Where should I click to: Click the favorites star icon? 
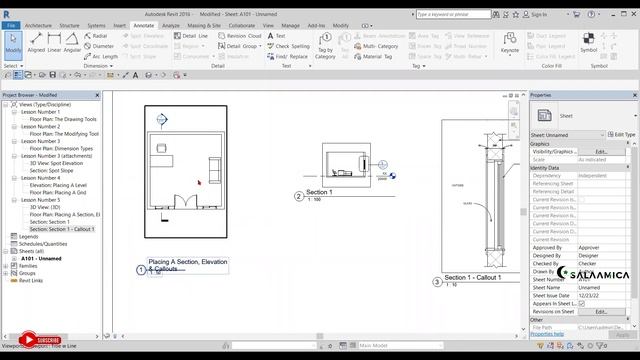point(516,14)
